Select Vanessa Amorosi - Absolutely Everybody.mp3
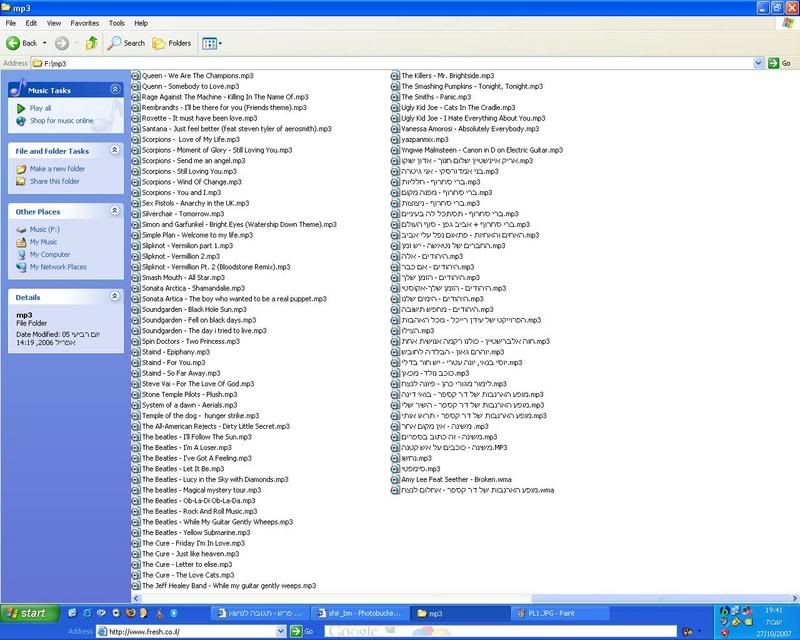 470,129
